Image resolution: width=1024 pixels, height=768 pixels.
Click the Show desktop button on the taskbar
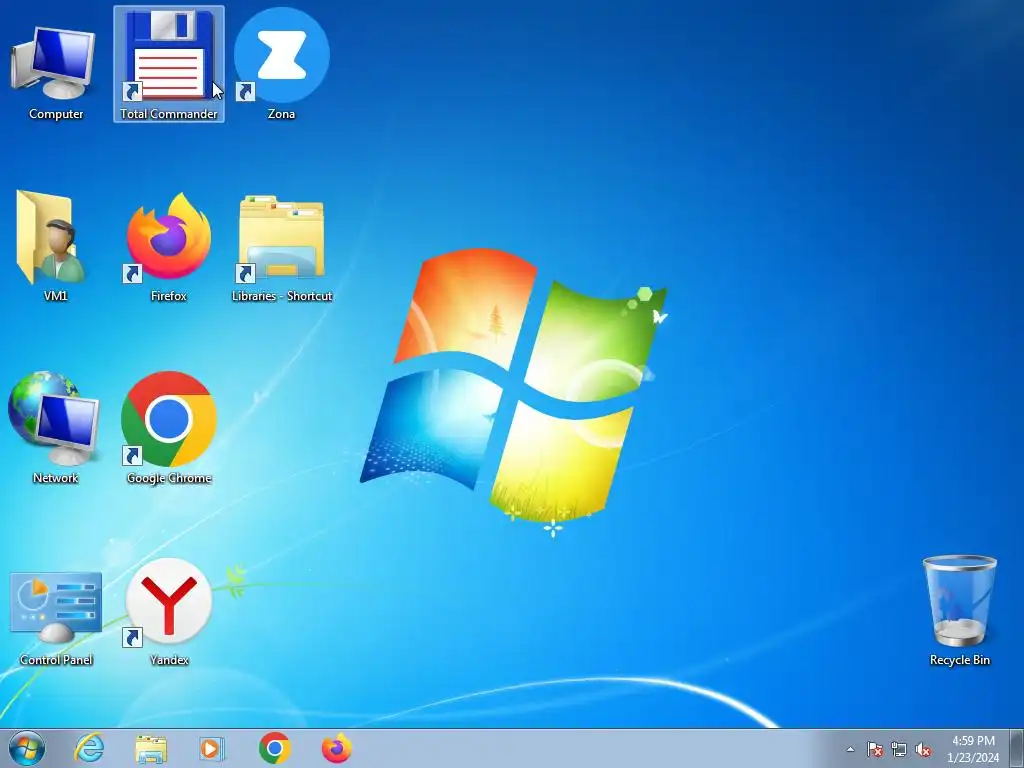(1017, 748)
